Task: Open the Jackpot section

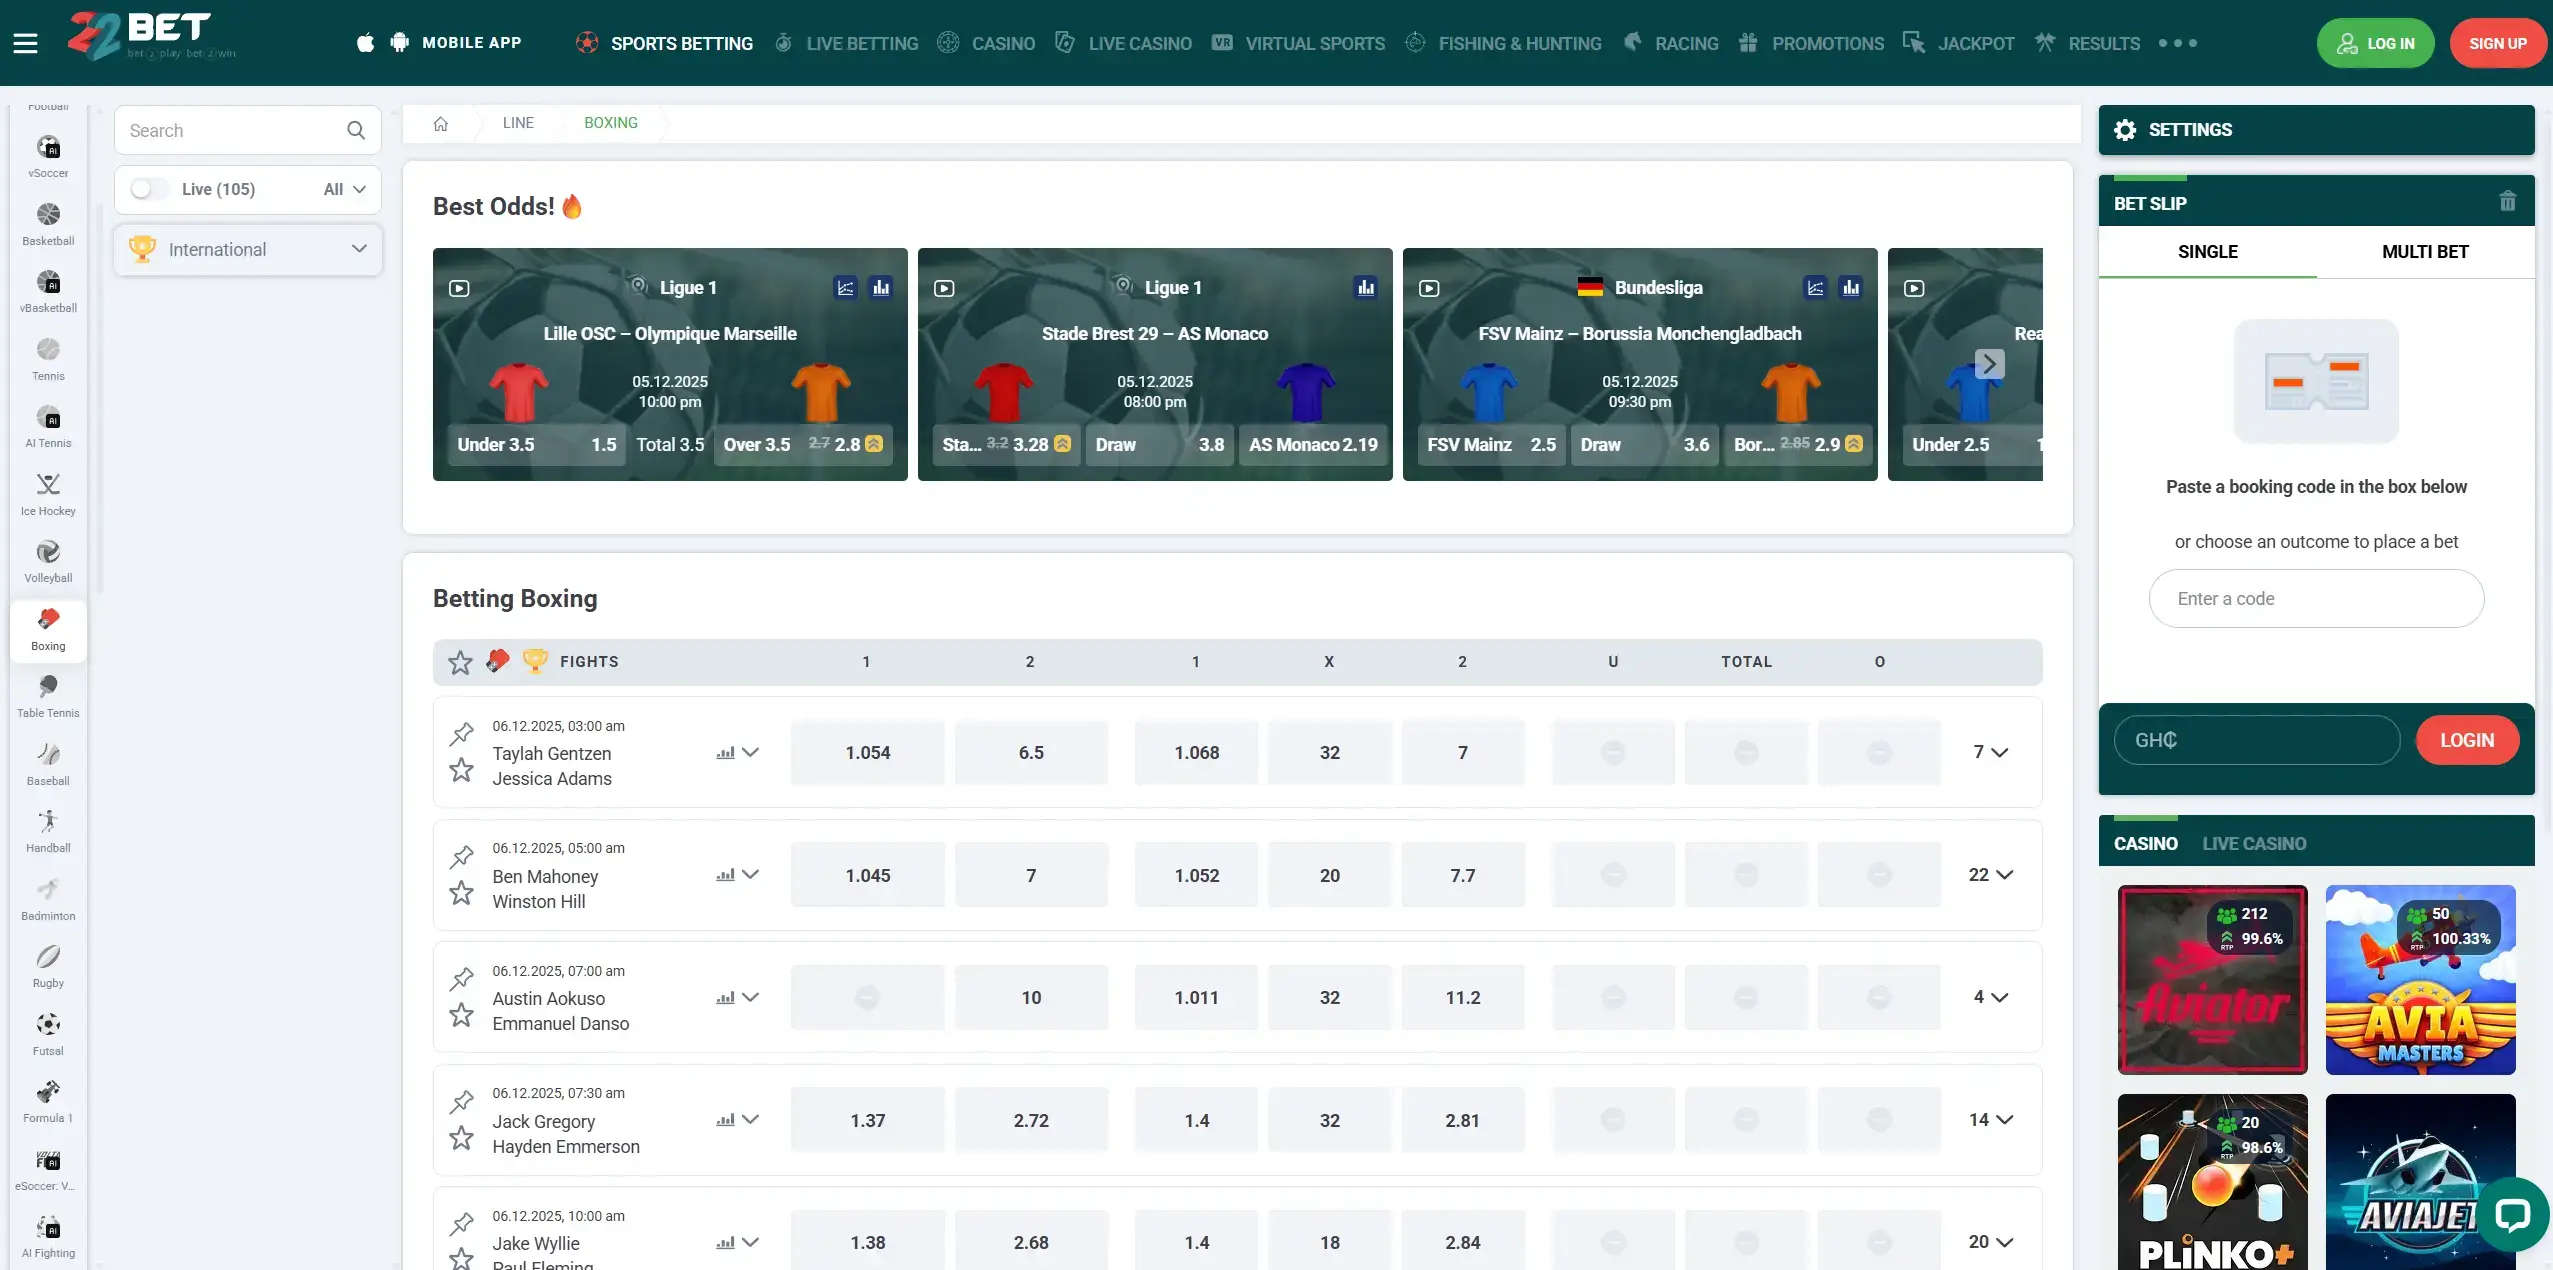Action: 1957,43
